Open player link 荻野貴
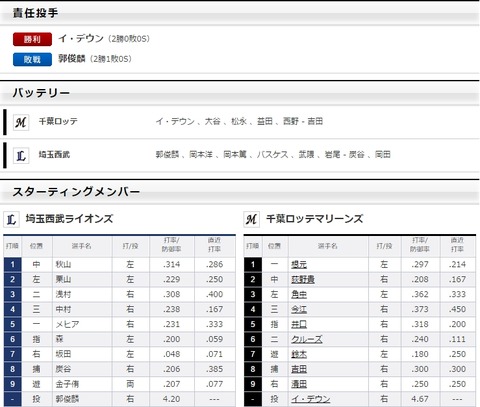This screenshot has width=480, height=407. (x=303, y=280)
